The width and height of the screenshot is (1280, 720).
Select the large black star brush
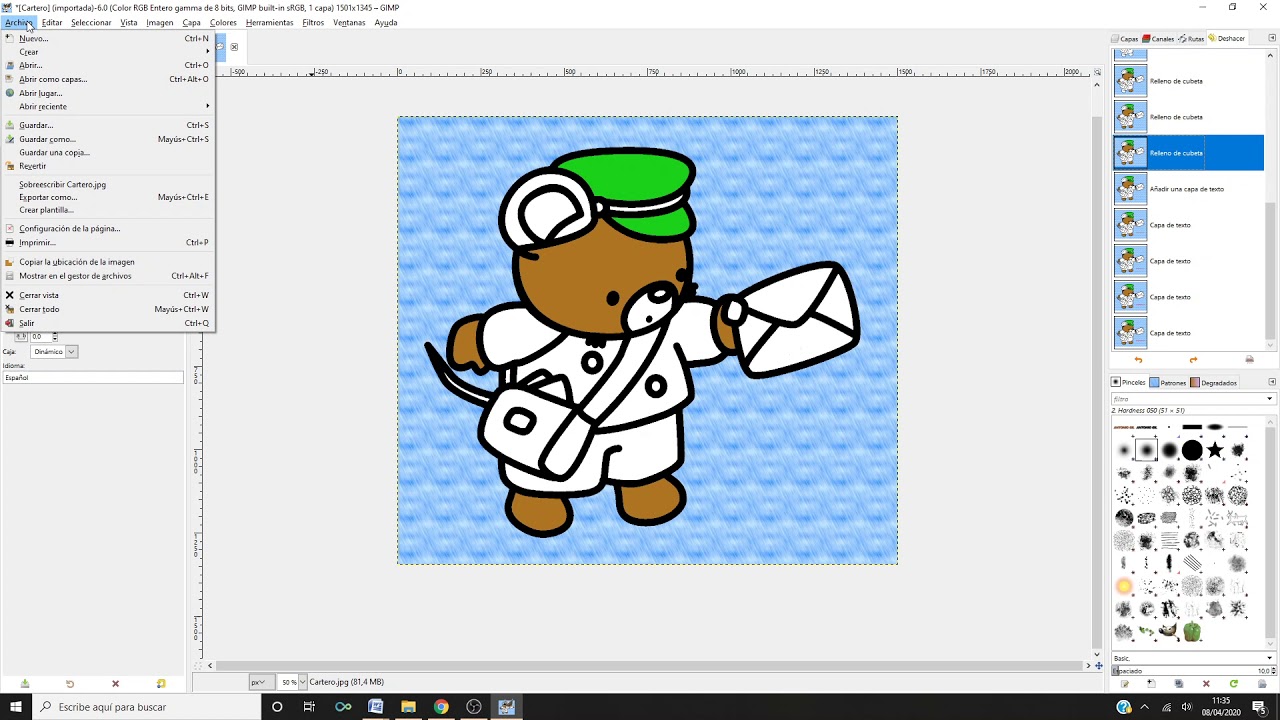(1215, 450)
